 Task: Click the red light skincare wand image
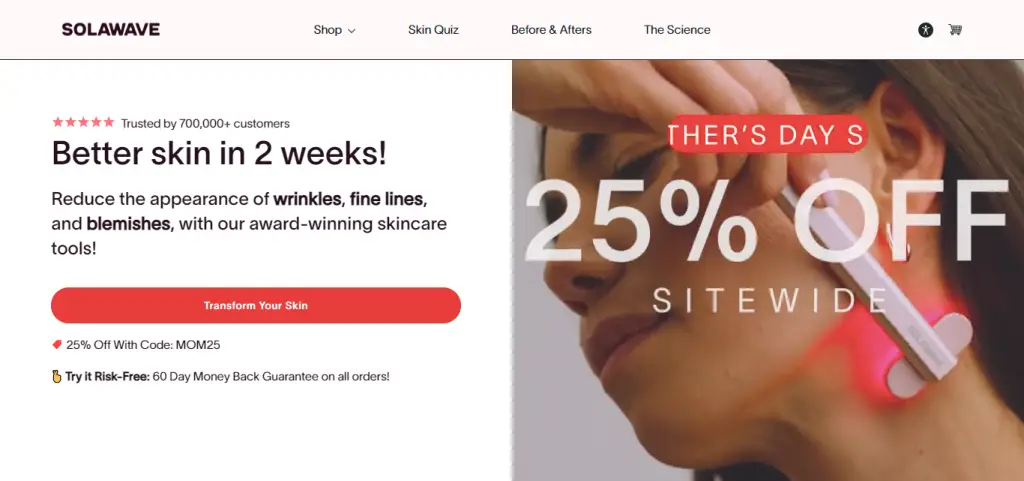click(880, 300)
